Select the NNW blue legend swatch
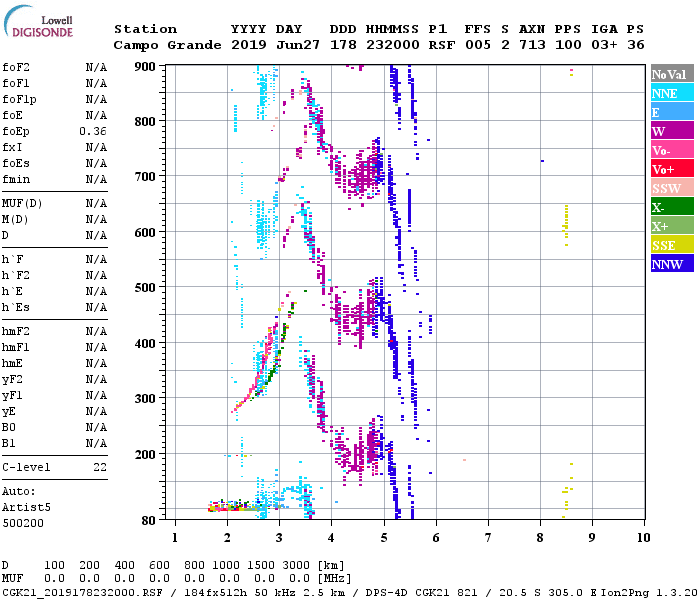The height and width of the screenshot is (600, 700). tap(672, 263)
